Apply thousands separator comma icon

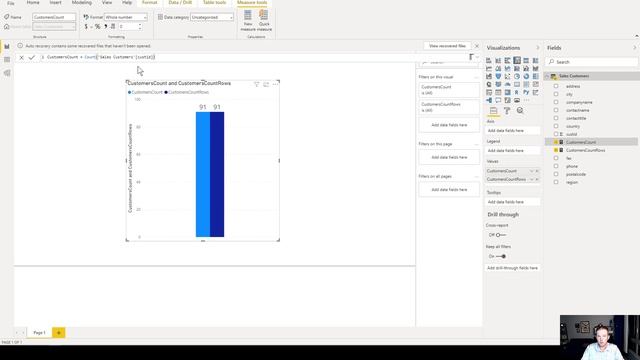click(x=105, y=27)
